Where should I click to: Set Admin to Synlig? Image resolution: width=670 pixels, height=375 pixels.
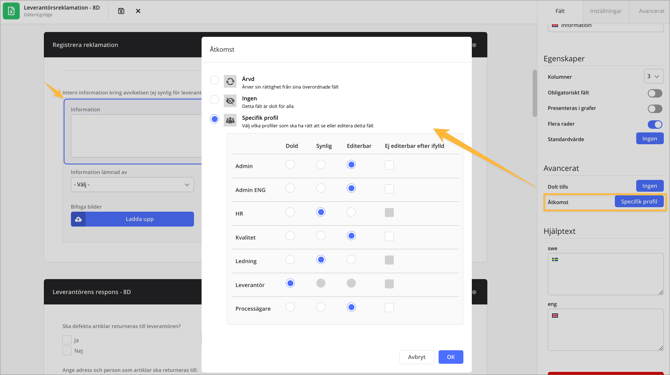click(x=321, y=164)
